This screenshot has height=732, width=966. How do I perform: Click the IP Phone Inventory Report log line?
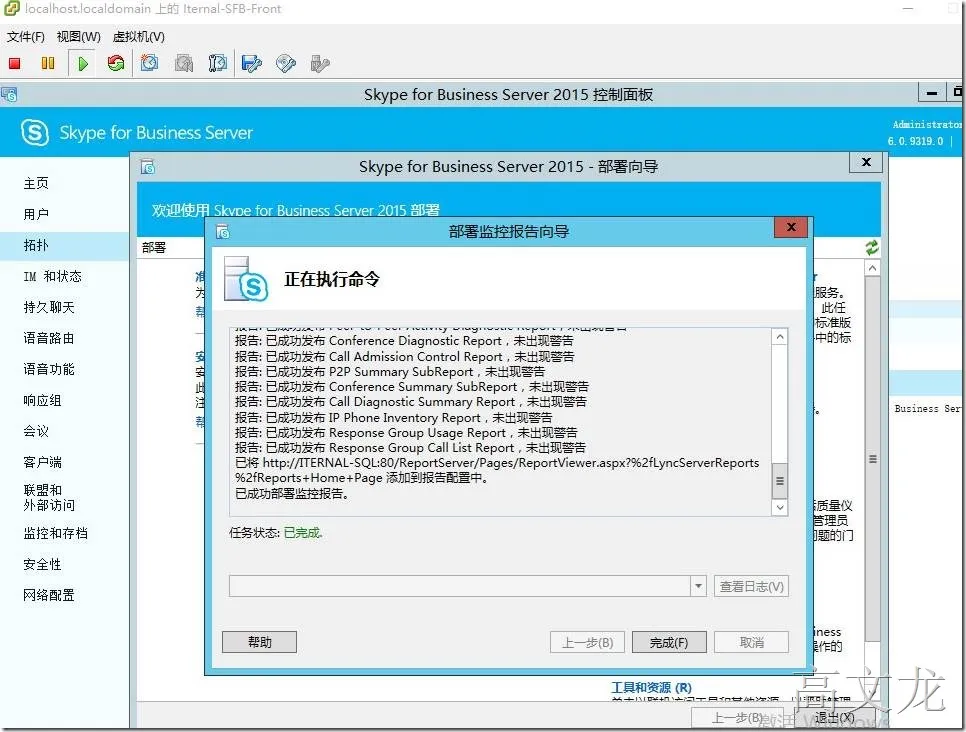393,417
